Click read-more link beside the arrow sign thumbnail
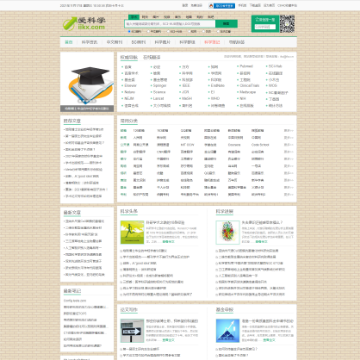 168,340
